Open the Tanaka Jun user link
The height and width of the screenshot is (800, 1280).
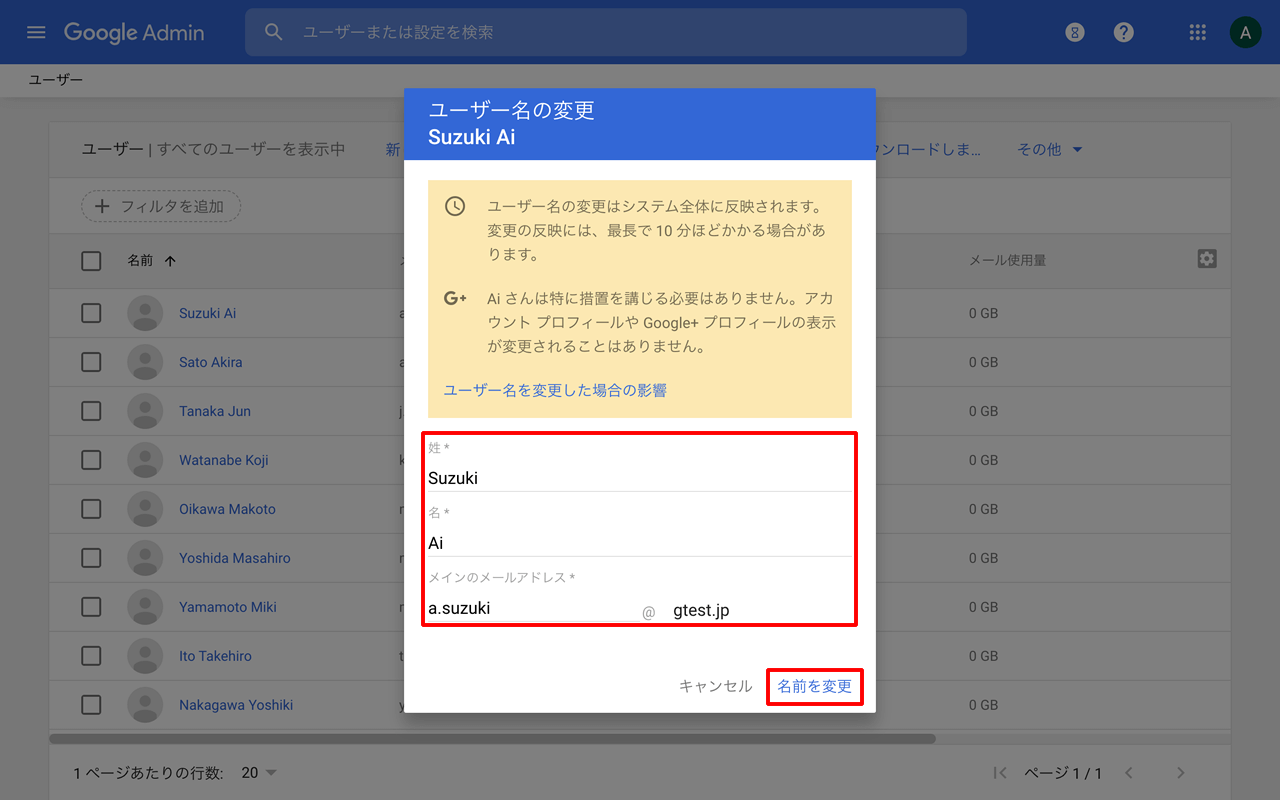[x=215, y=411]
